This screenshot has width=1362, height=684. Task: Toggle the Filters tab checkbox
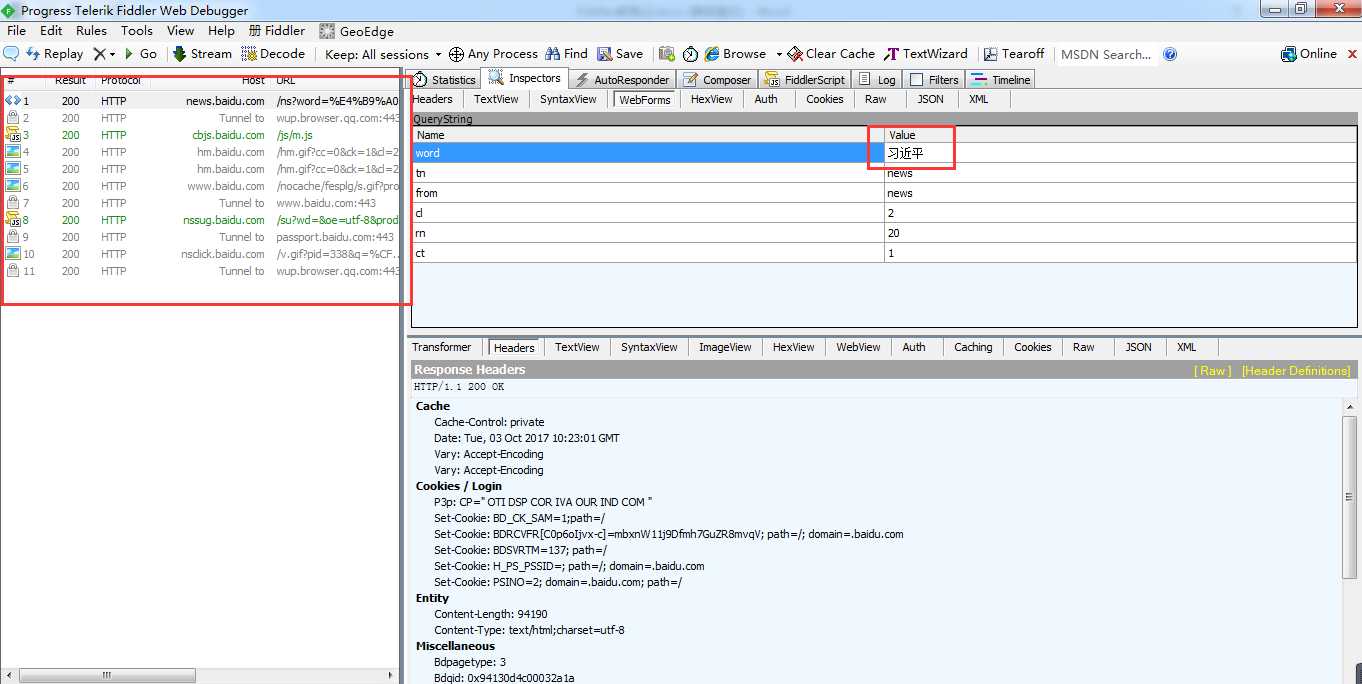pyautogui.click(x=917, y=79)
